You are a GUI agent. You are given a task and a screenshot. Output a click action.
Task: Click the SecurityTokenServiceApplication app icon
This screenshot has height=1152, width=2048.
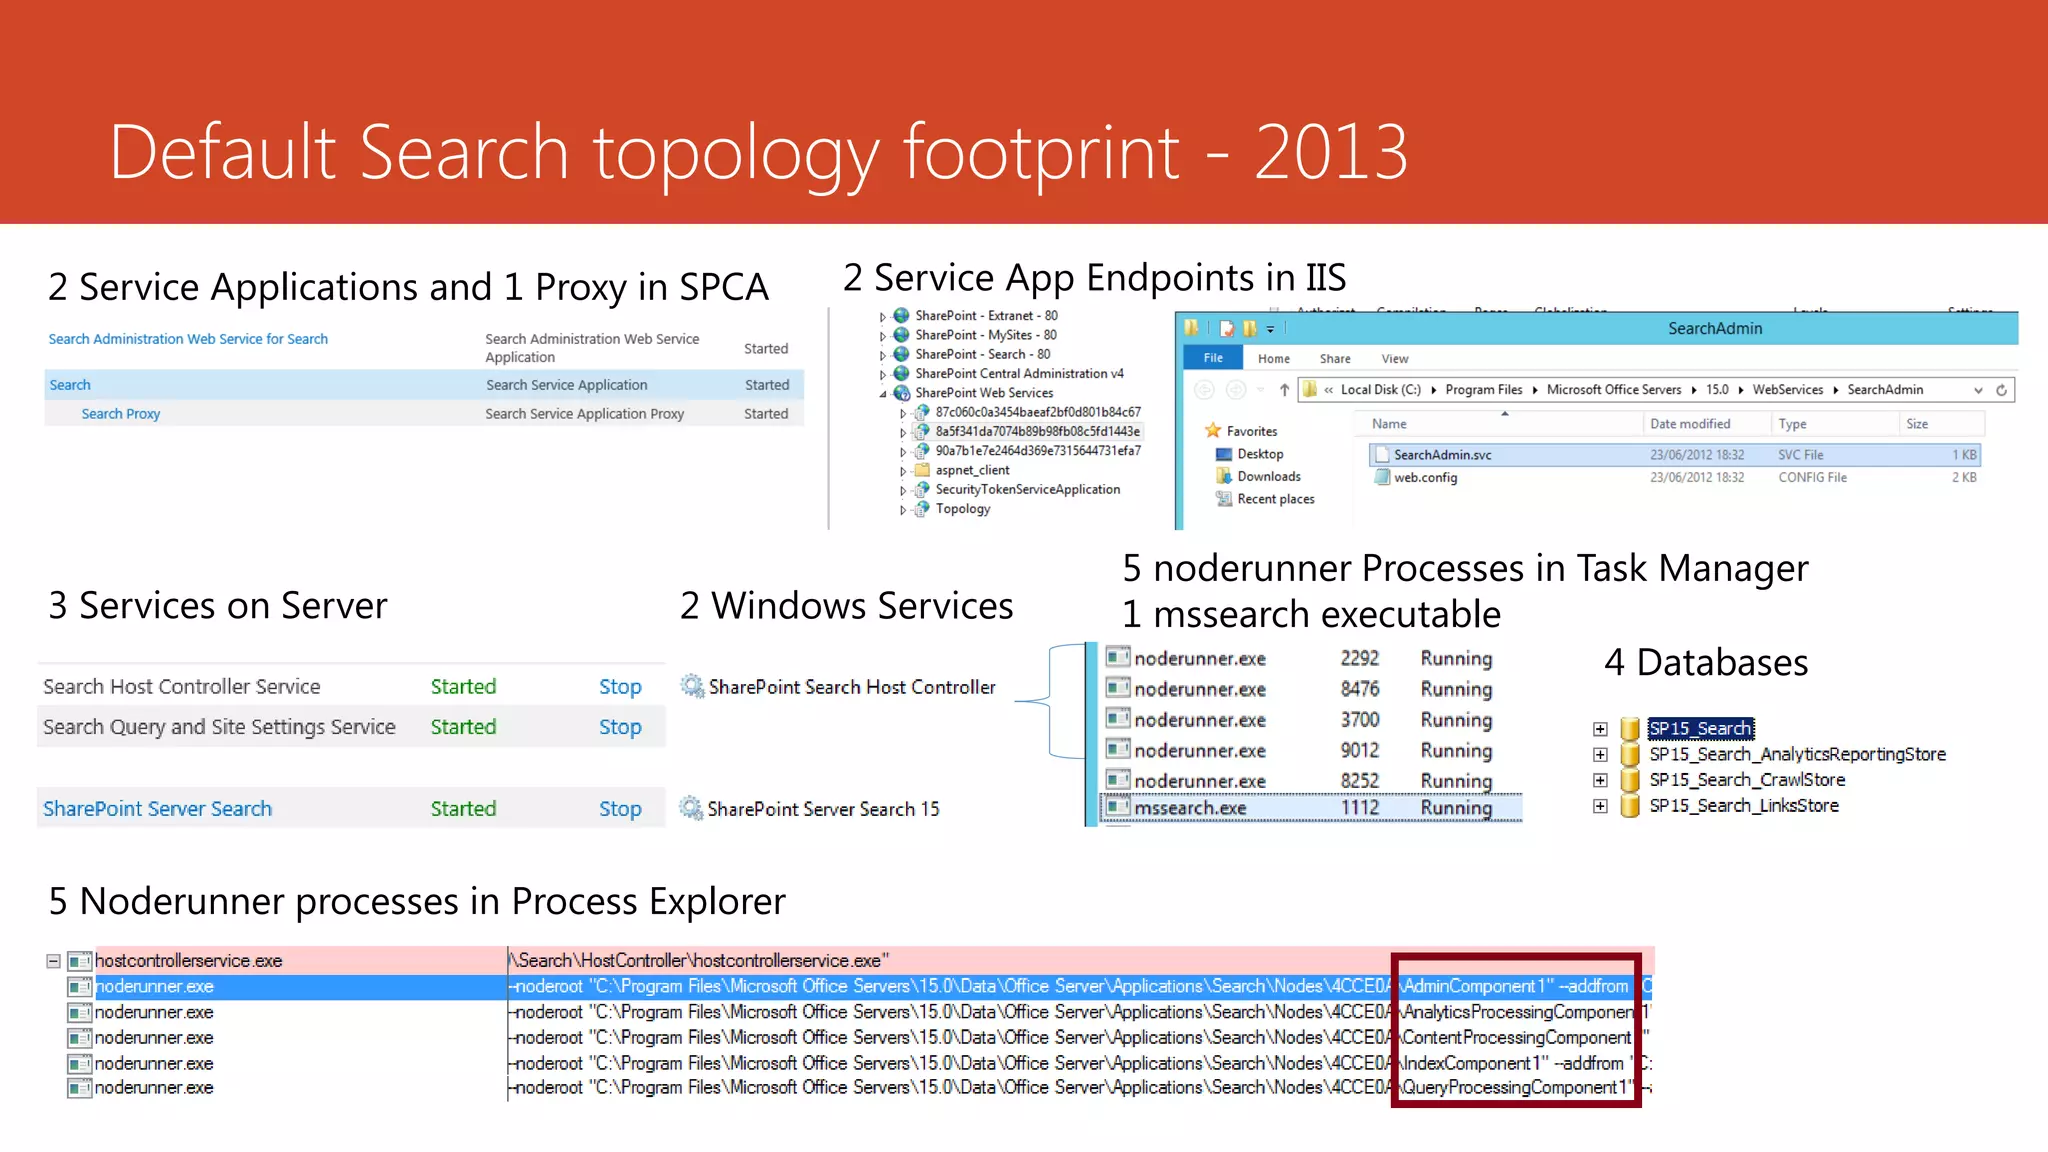(x=922, y=489)
